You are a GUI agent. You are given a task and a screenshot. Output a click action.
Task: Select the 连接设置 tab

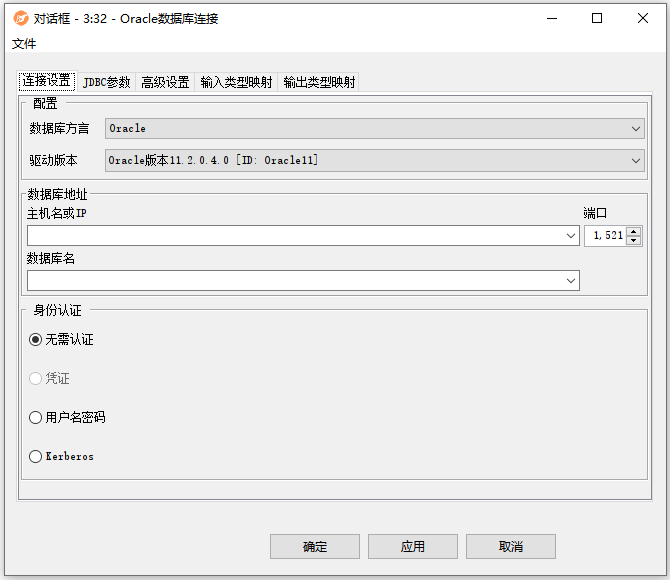click(x=47, y=81)
